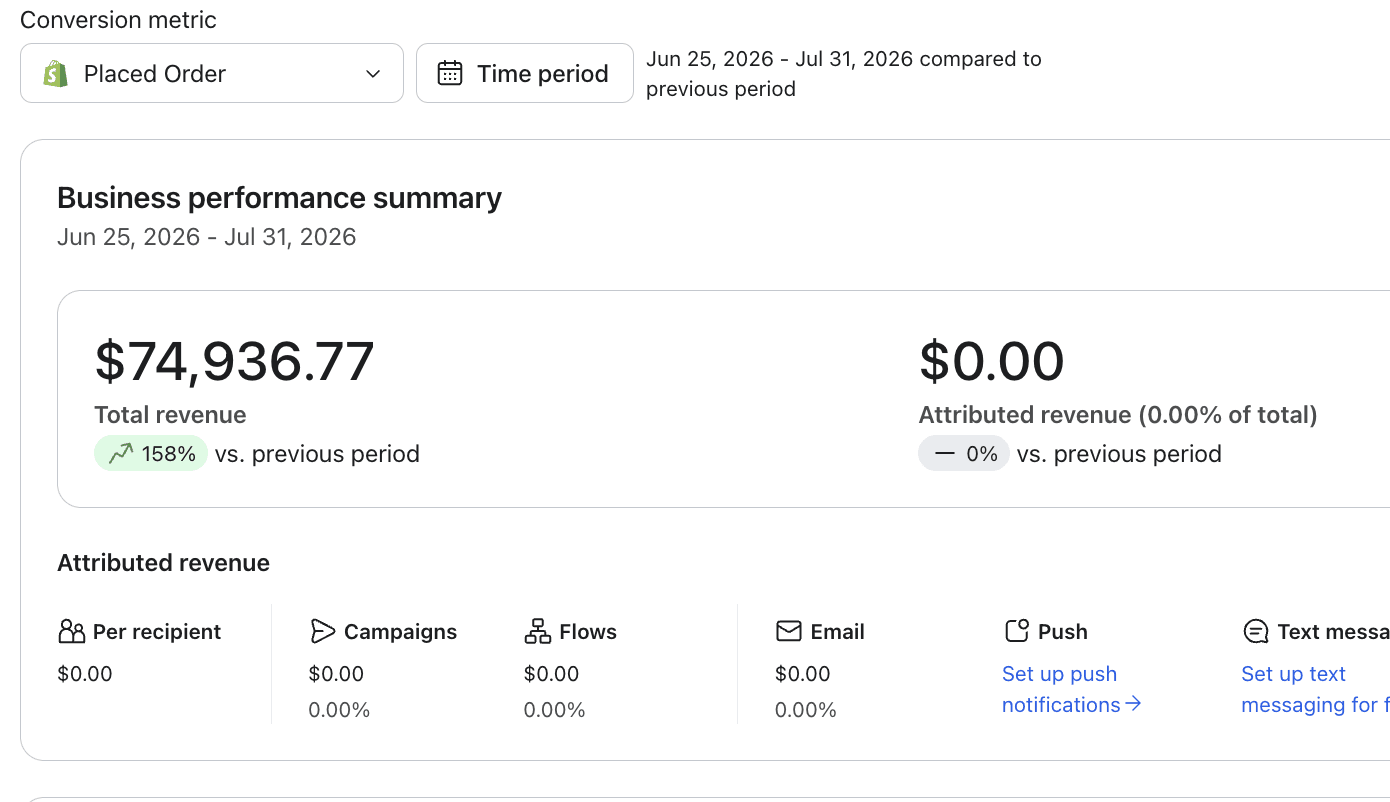Click the $0.00 attributed revenue figure
Viewport: 1390px width, 802px height.
pos(991,361)
